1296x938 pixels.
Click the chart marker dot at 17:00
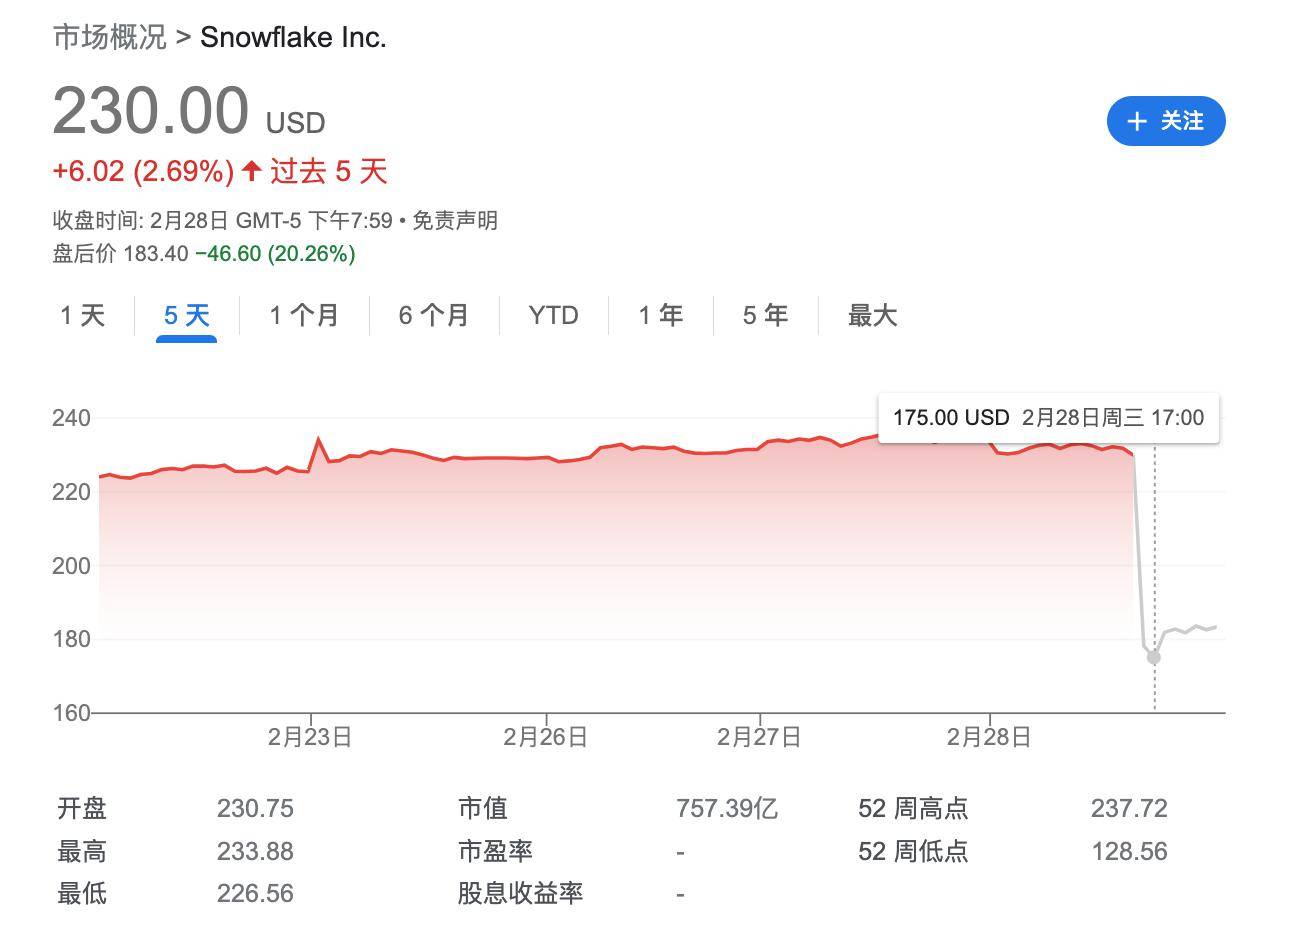(1154, 656)
